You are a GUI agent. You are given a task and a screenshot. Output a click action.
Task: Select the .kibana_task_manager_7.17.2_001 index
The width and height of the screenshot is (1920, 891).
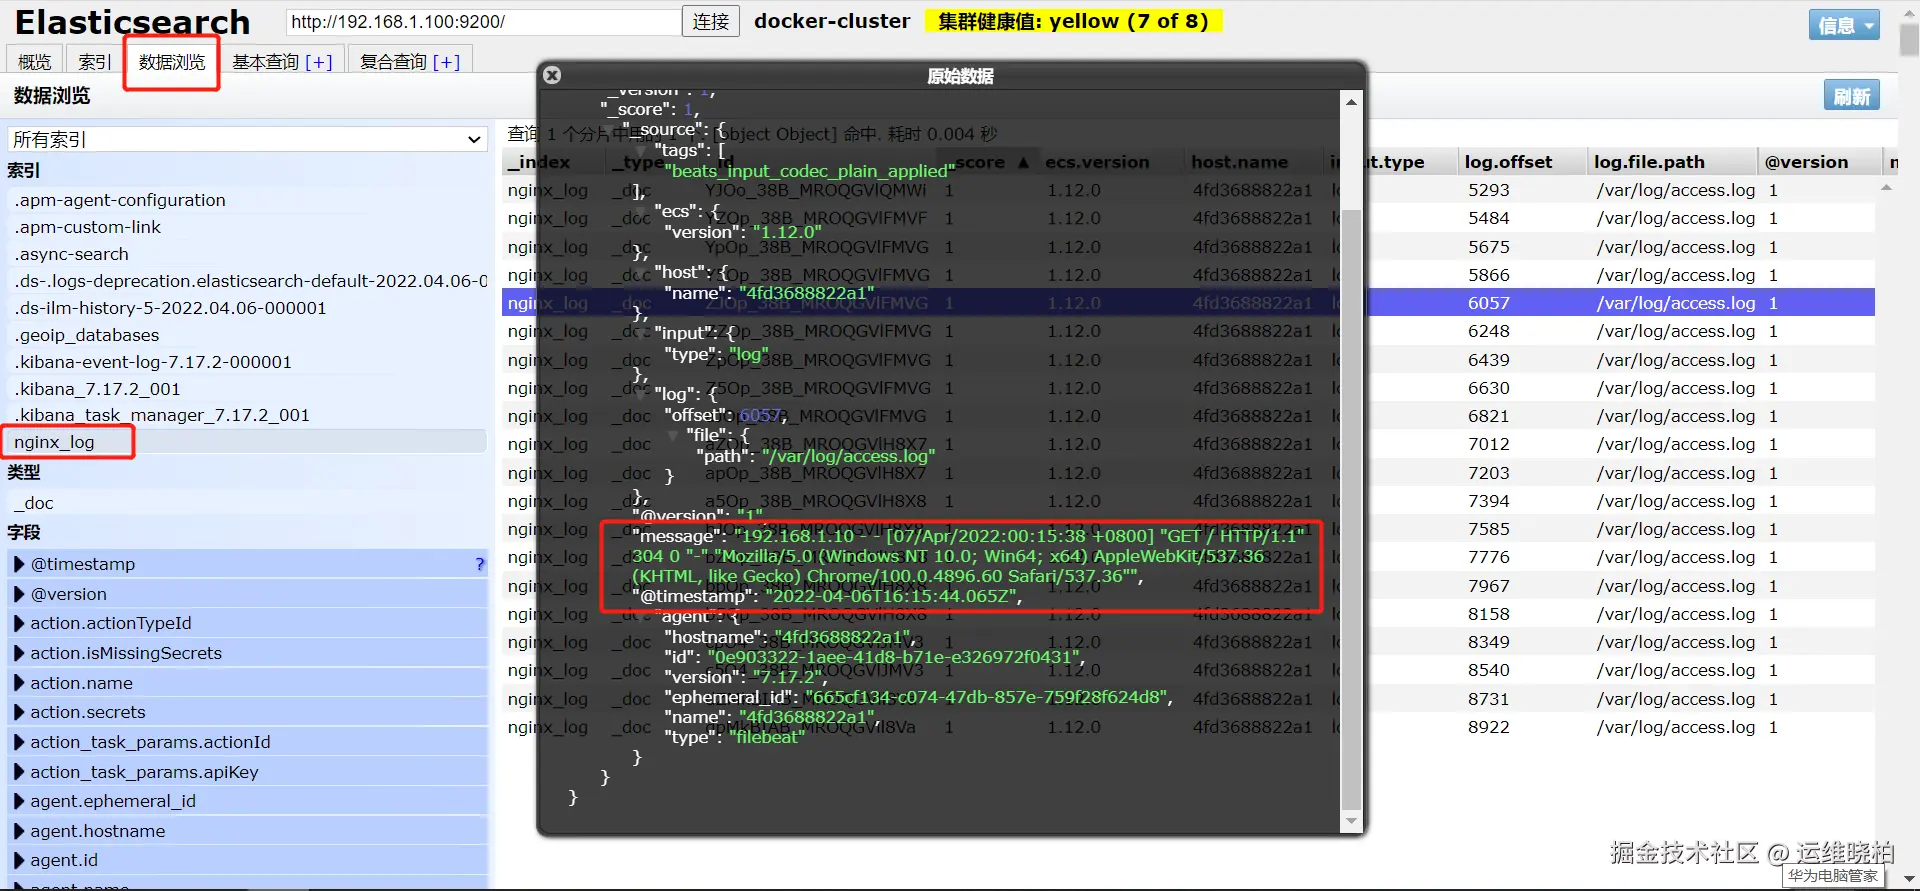tap(247, 415)
